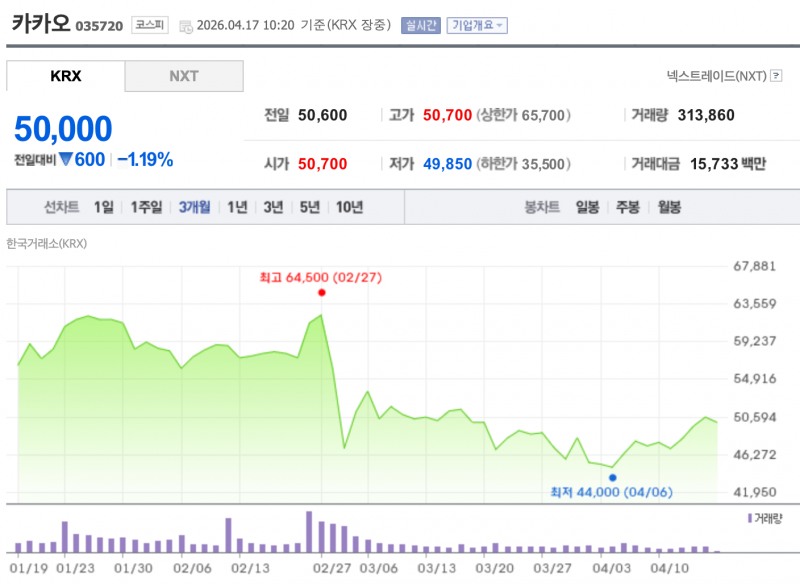The width and height of the screenshot is (800, 584).
Task: Select the 1일 line chart period
Action: [104, 208]
